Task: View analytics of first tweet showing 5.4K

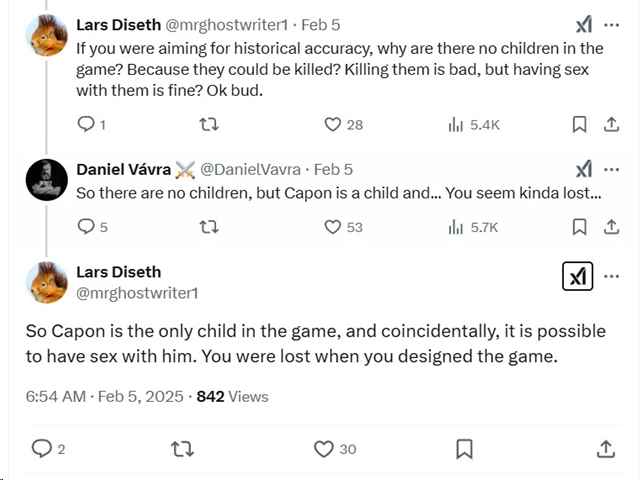Action: (456, 124)
